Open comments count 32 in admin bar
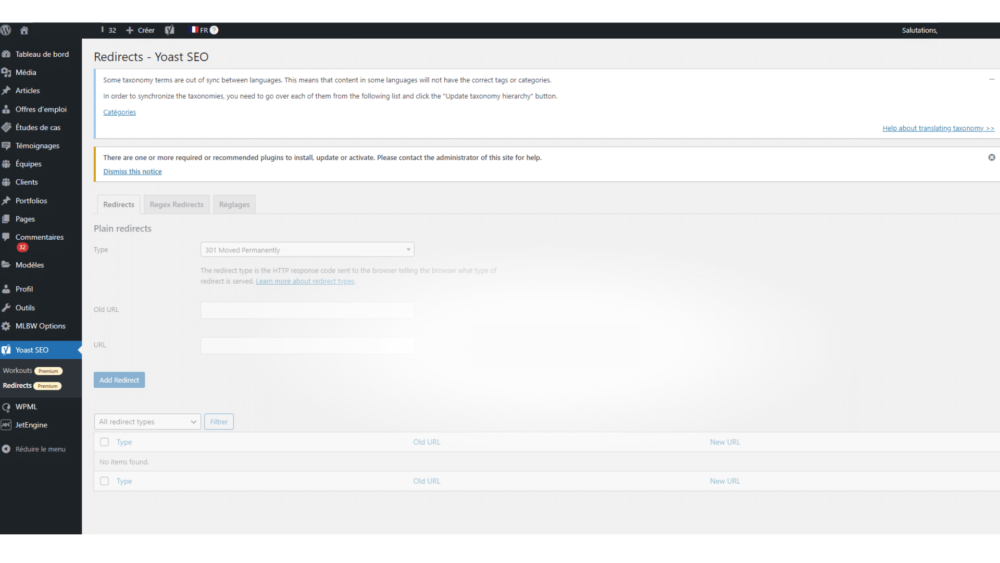 point(108,30)
